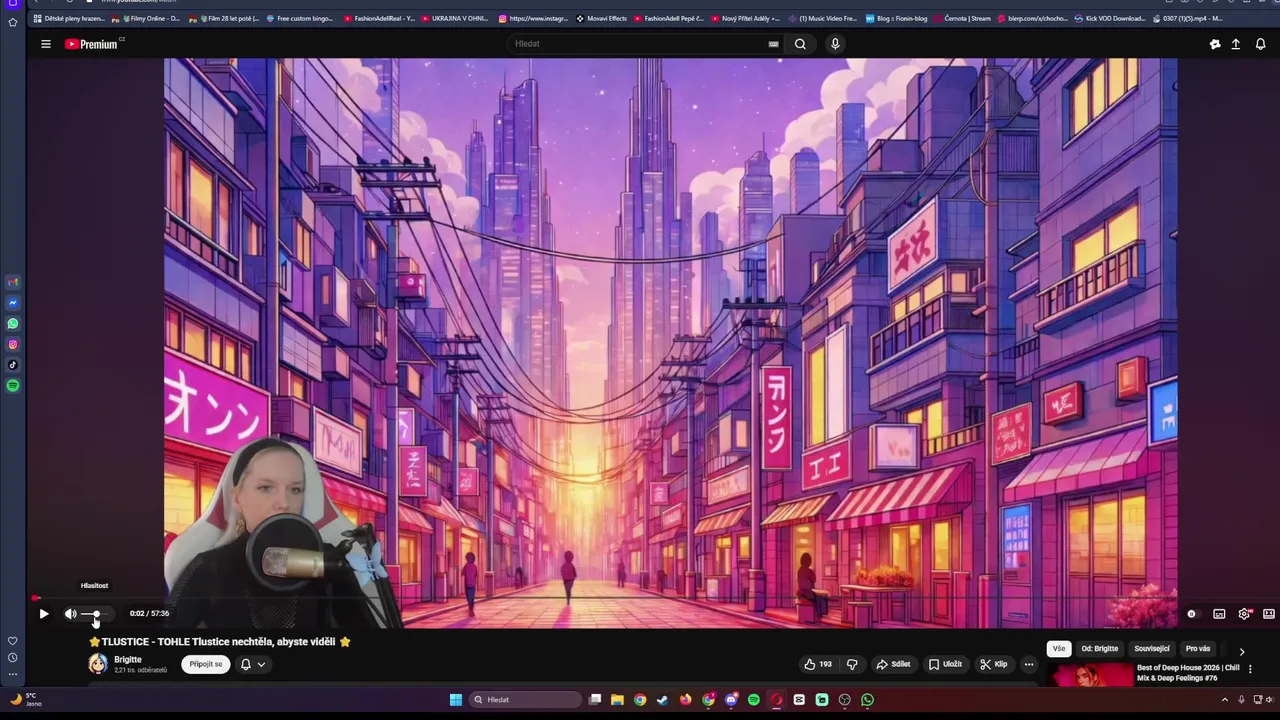Click the Klip clip button
Viewport: 1280px width, 720px height.
[x=994, y=664]
